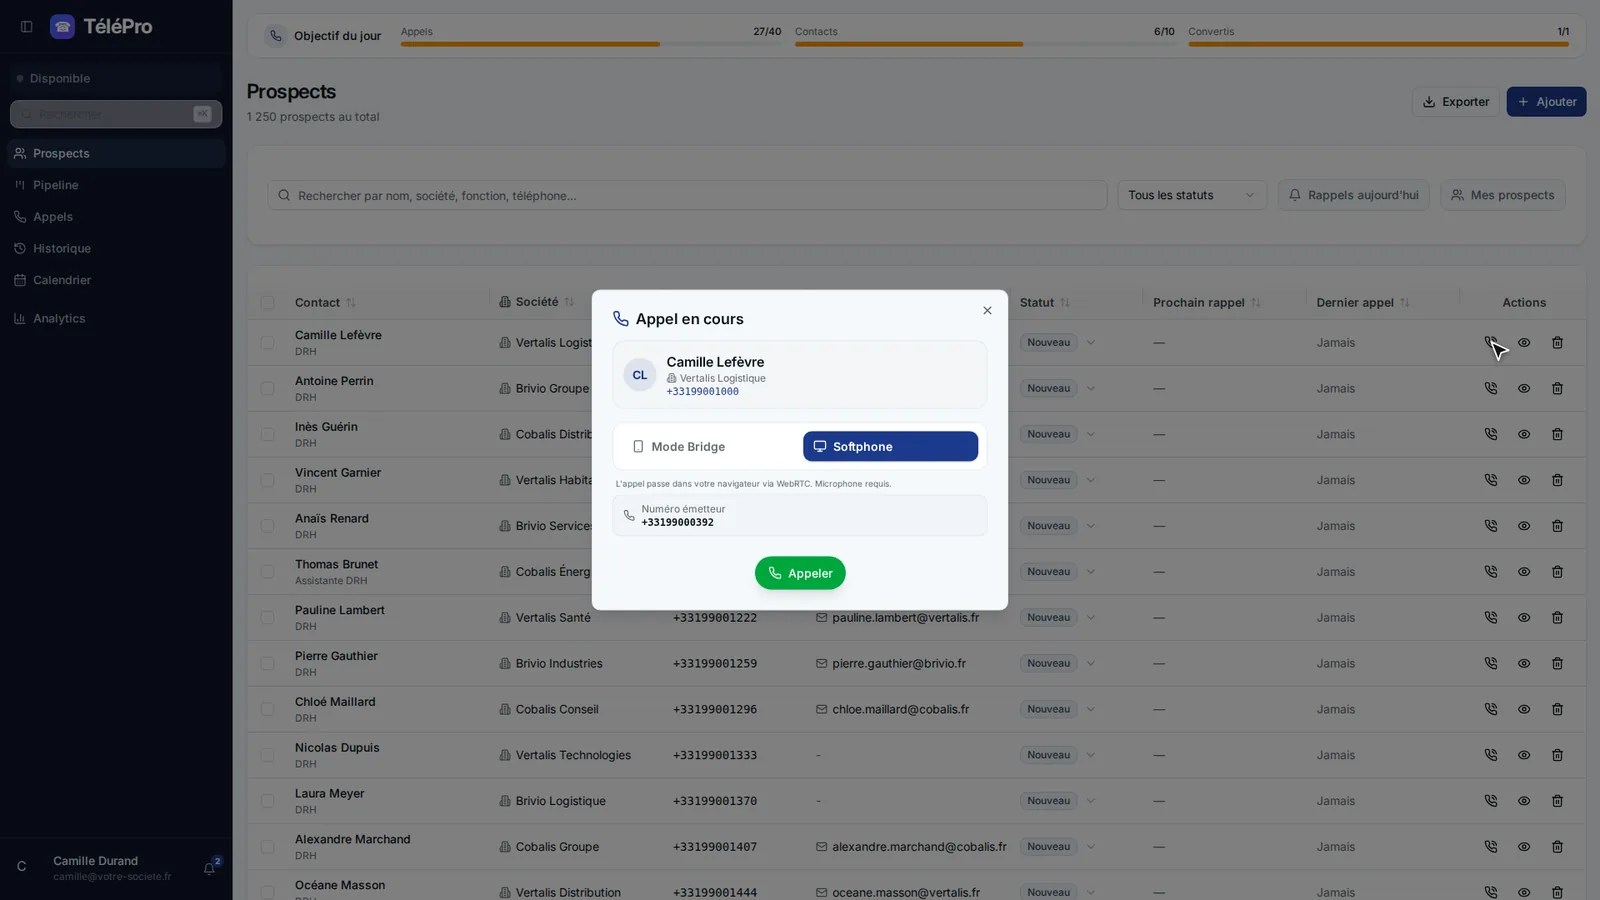This screenshot has height=900, width=1600.
Task: Delete Pierre Gauthier with trash icon
Action: tap(1557, 663)
